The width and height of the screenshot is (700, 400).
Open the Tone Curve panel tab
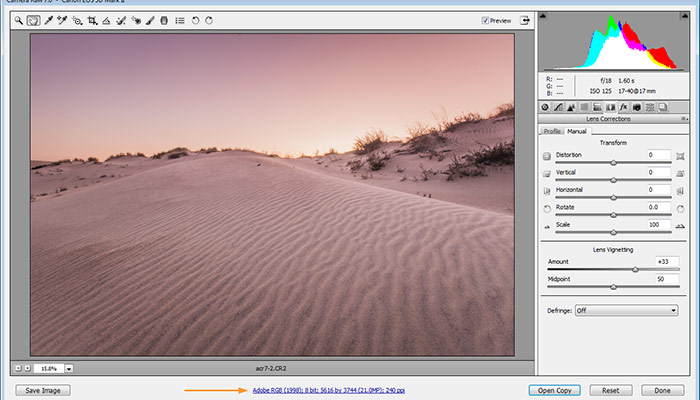(x=558, y=107)
